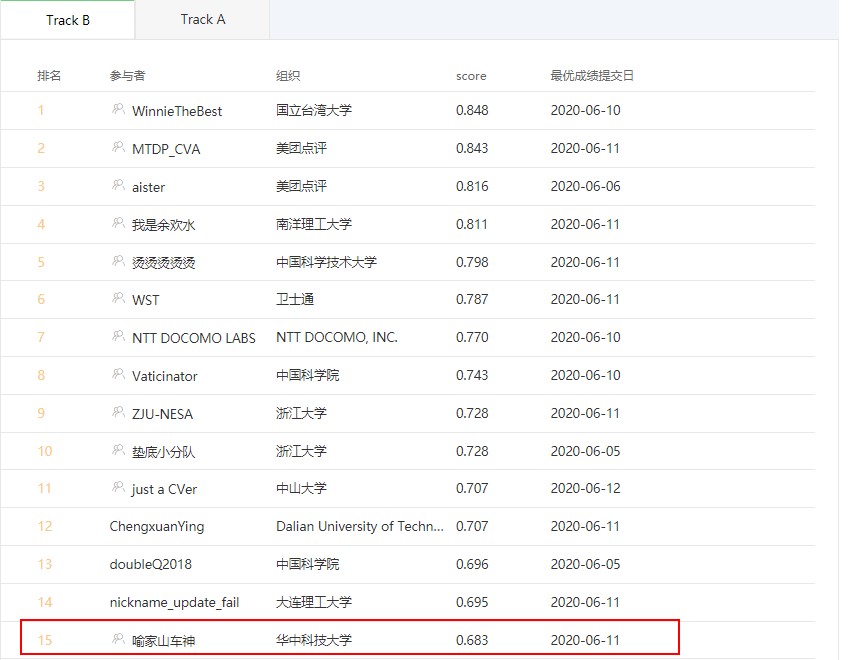Select participant name doubleQ2018
Image resolution: width=854 pixels, height=660 pixels.
click(151, 564)
